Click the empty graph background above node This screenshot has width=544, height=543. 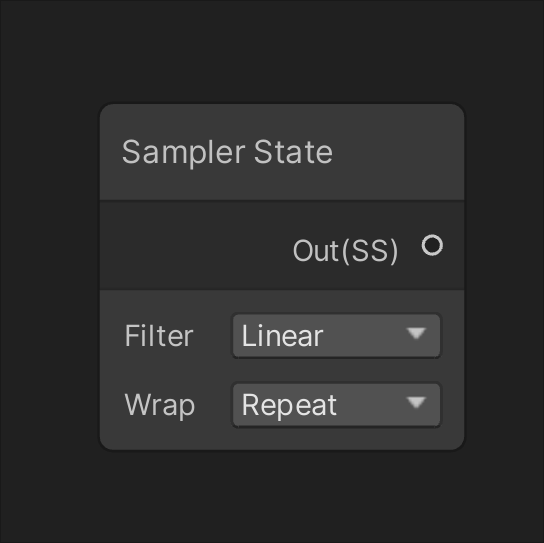click(x=272, y=50)
